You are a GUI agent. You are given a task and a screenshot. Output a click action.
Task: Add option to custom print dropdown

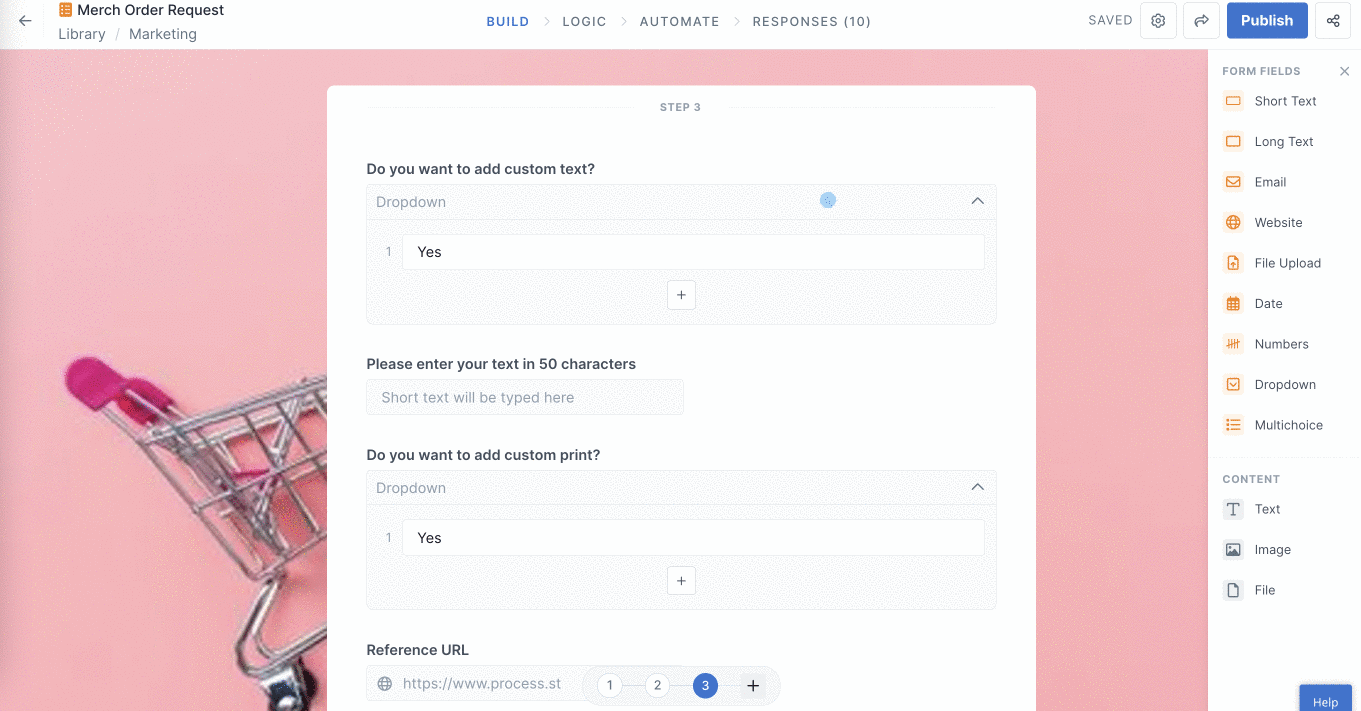681,581
